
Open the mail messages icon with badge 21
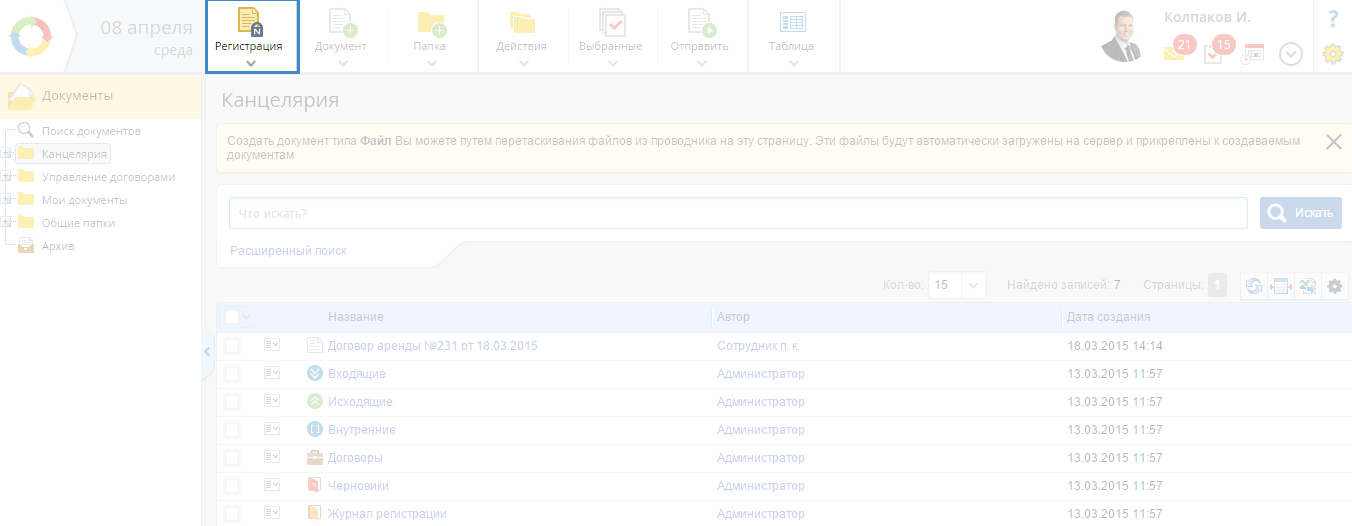[1175, 52]
